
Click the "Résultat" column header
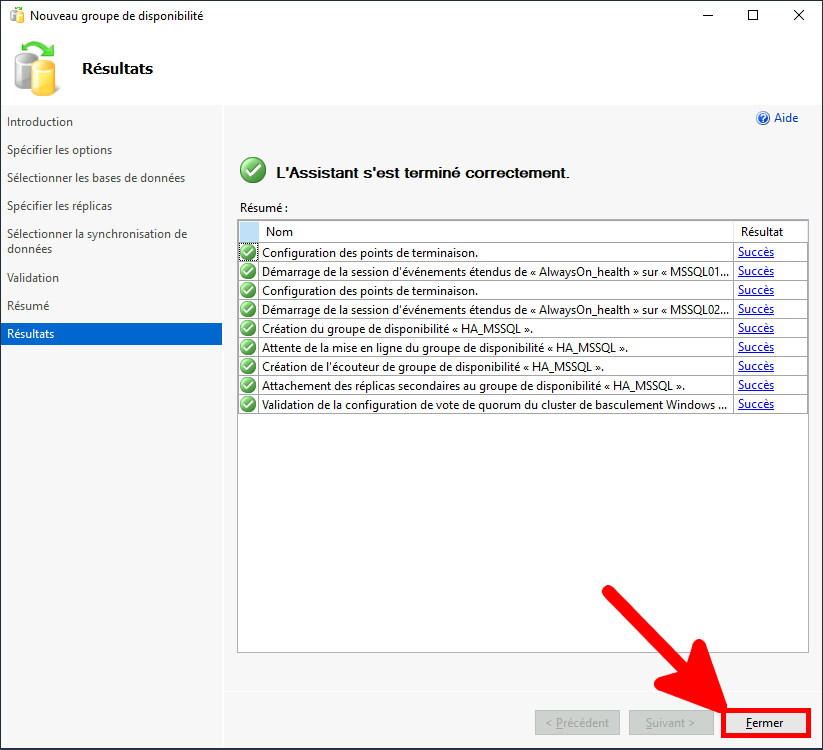[761, 231]
